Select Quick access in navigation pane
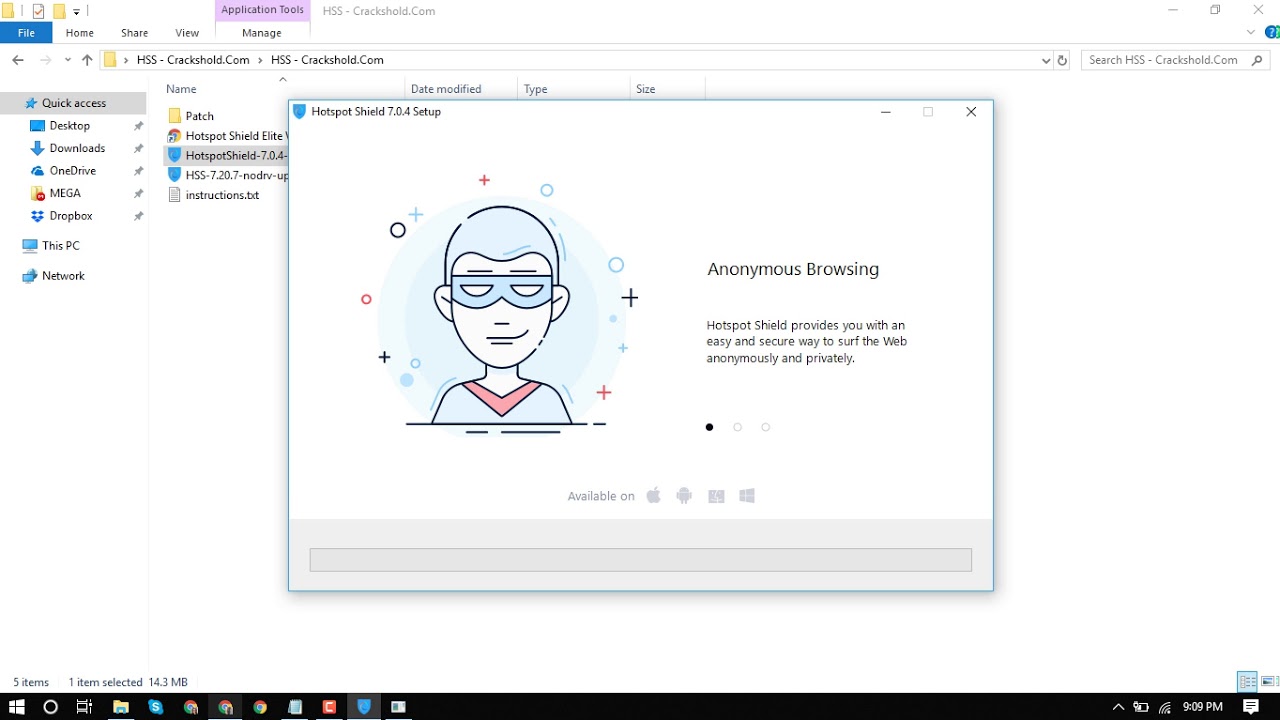The height and width of the screenshot is (720, 1280). [x=74, y=103]
